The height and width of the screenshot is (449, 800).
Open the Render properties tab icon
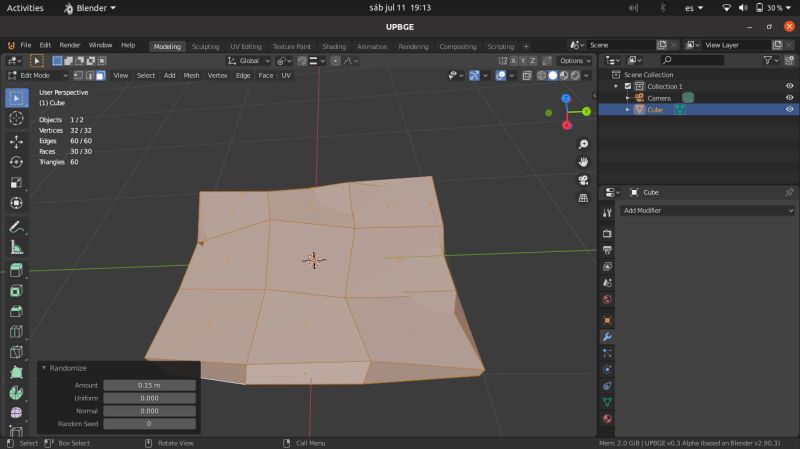607,234
